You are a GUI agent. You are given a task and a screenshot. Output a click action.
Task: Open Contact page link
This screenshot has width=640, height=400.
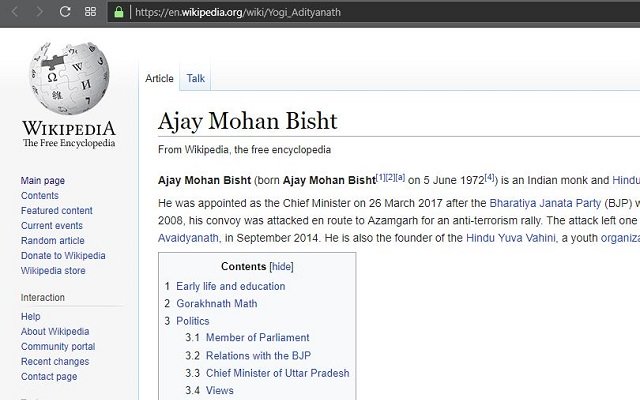coord(49,376)
